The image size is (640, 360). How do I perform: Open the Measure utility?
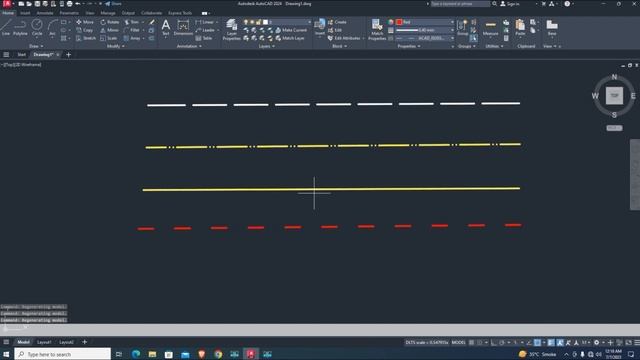click(491, 28)
